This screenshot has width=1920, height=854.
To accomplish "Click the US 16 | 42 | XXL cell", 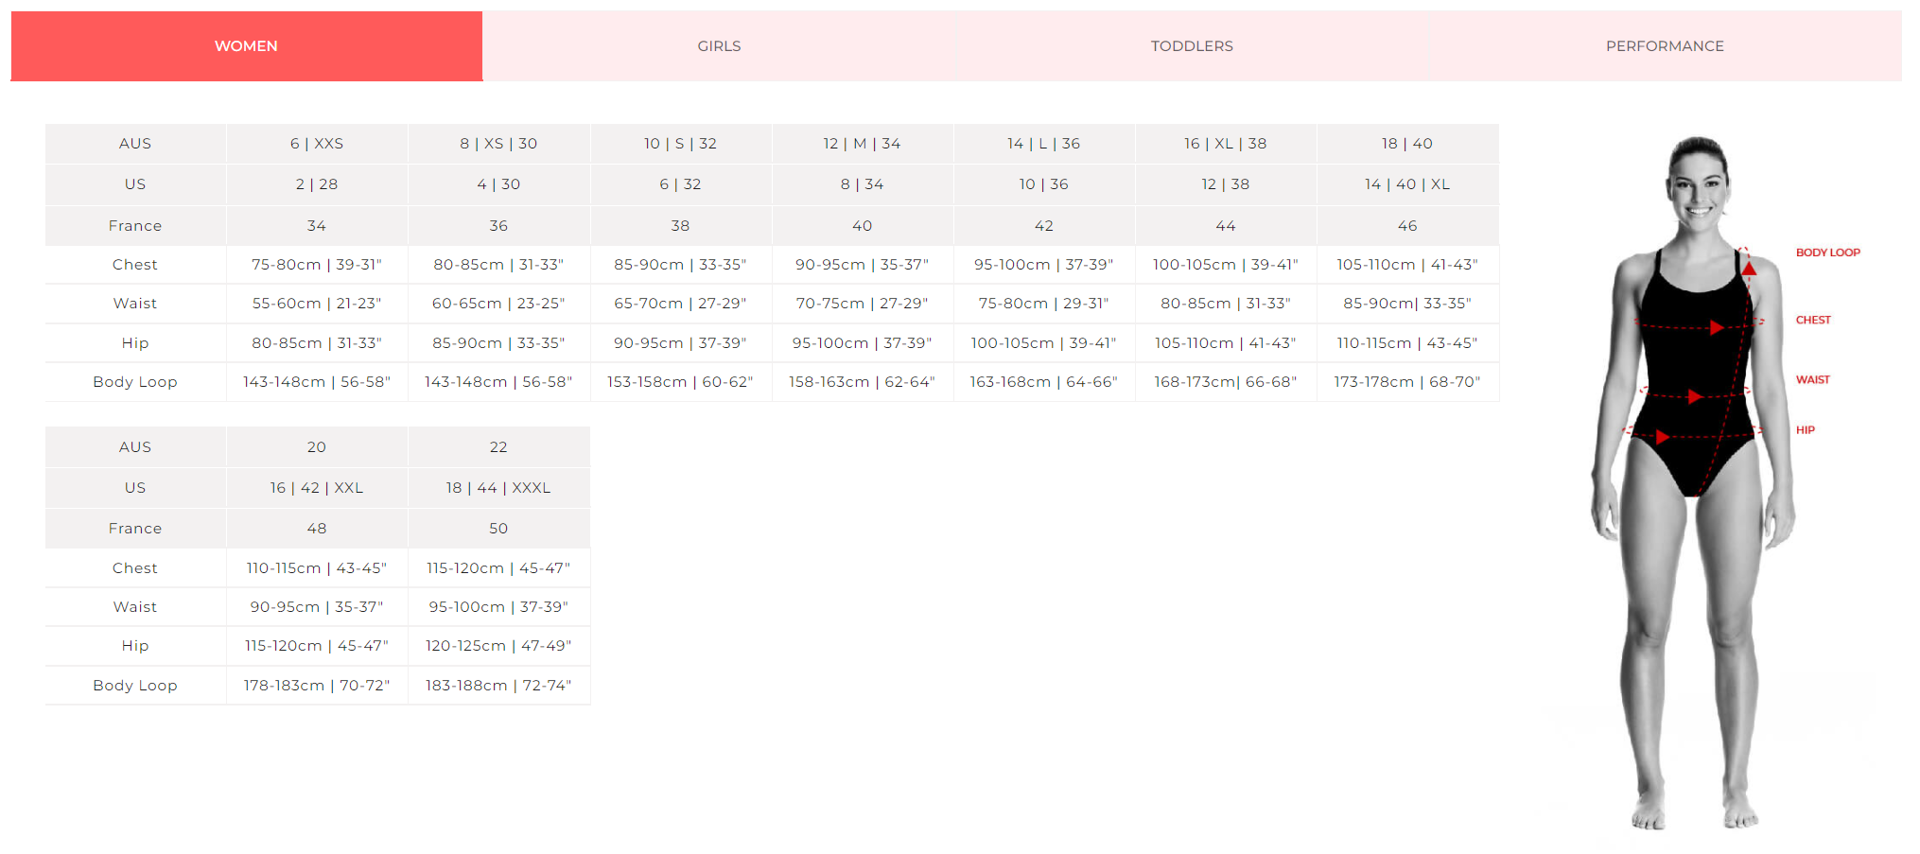I will click(316, 488).
